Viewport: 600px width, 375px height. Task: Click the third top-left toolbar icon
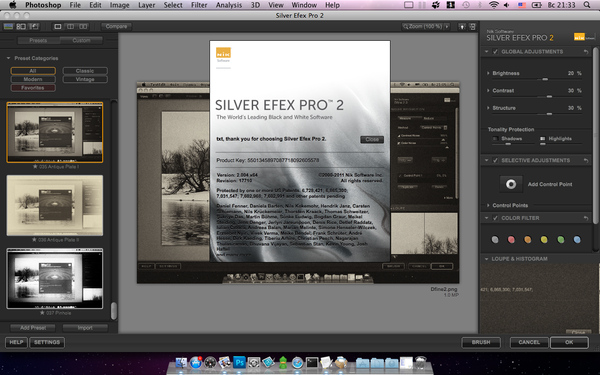34,26
